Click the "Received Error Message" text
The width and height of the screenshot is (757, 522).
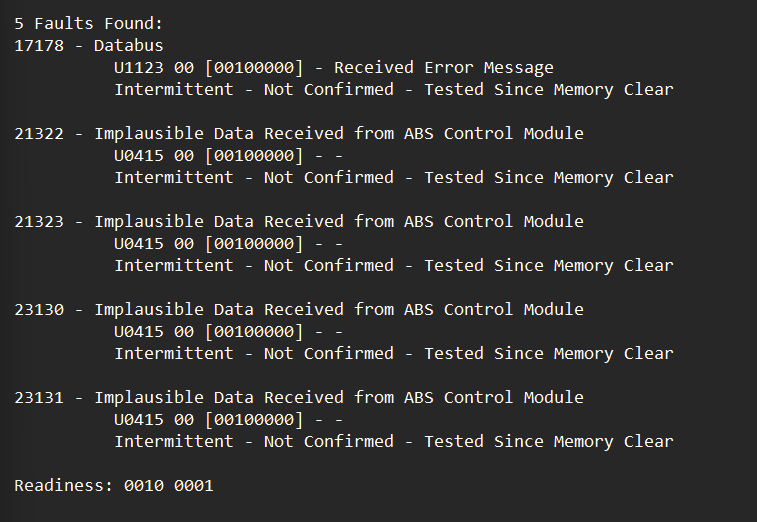tap(443, 68)
